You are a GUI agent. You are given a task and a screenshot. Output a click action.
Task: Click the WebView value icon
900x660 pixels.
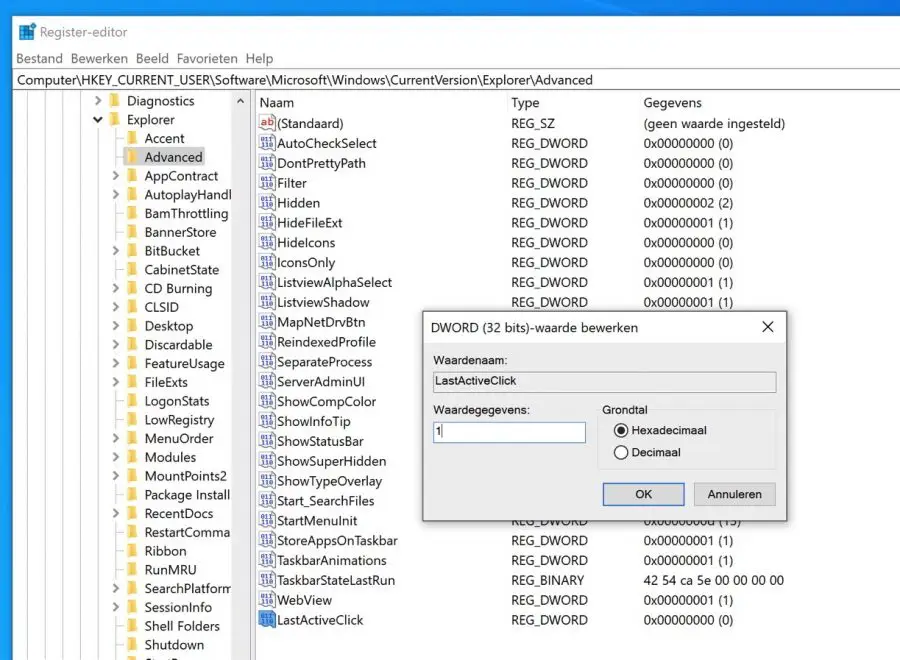(267, 600)
